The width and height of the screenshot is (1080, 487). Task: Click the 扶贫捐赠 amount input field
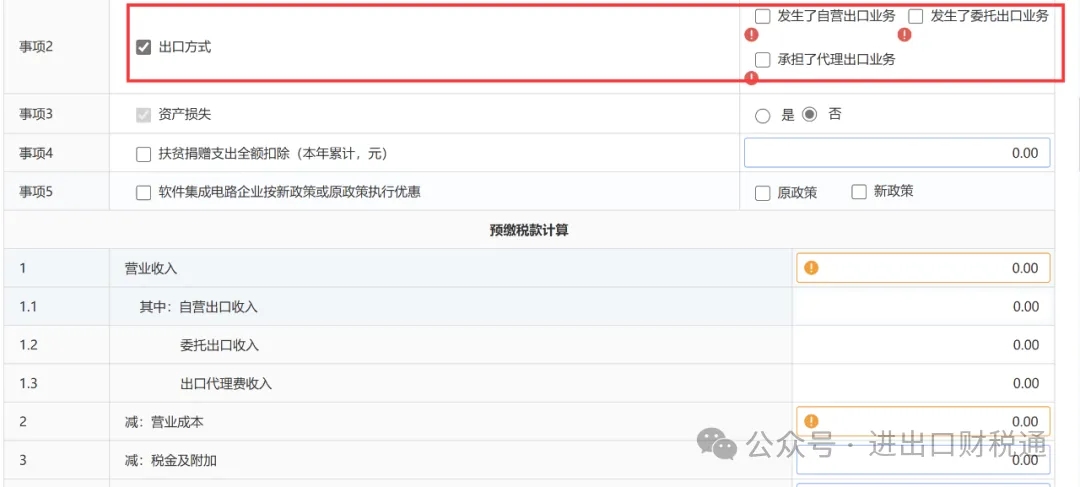point(897,153)
